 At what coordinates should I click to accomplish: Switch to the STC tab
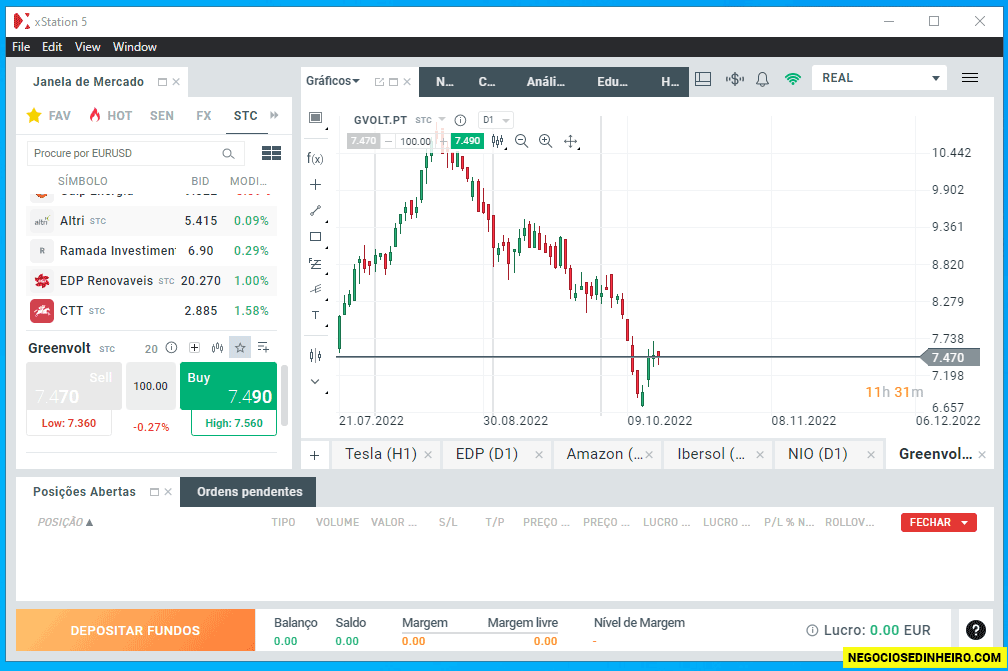[246, 116]
